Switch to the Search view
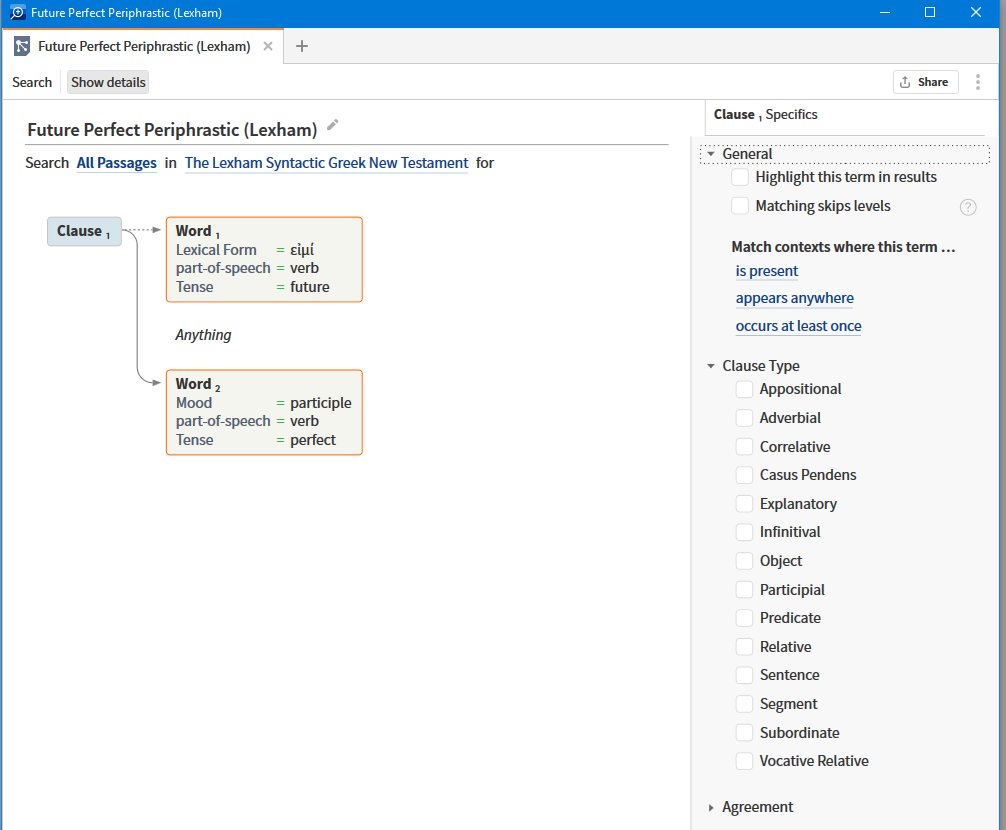This screenshot has height=830, width=1006. 31,82
